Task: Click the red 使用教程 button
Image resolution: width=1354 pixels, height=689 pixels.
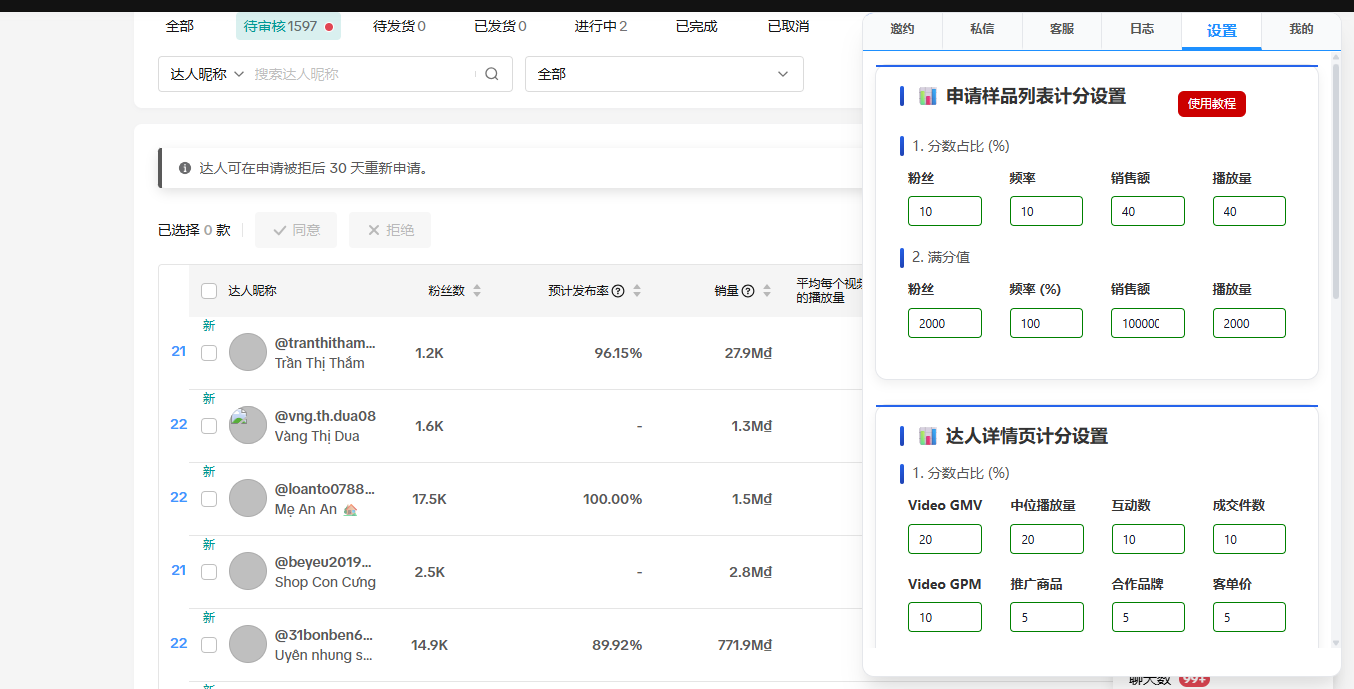Action: click(x=1211, y=103)
